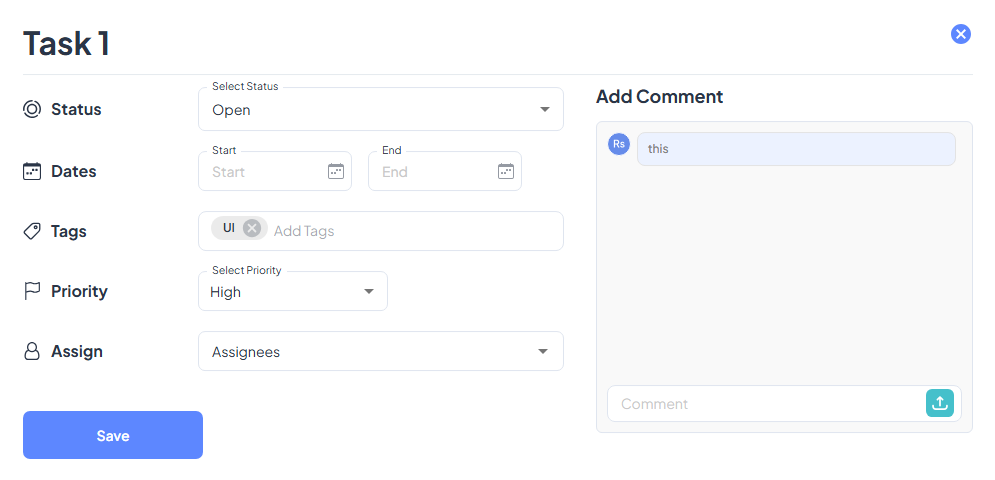Click into the End date field
This screenshot has height=480, width=995.
(432, 172)
